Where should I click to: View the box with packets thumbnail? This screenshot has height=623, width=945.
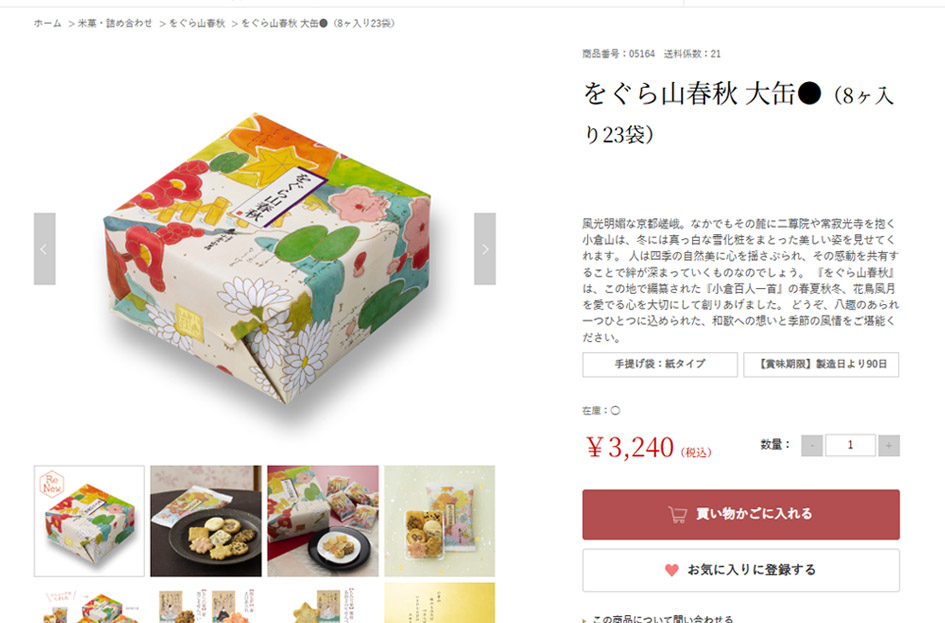pos(323,521)
